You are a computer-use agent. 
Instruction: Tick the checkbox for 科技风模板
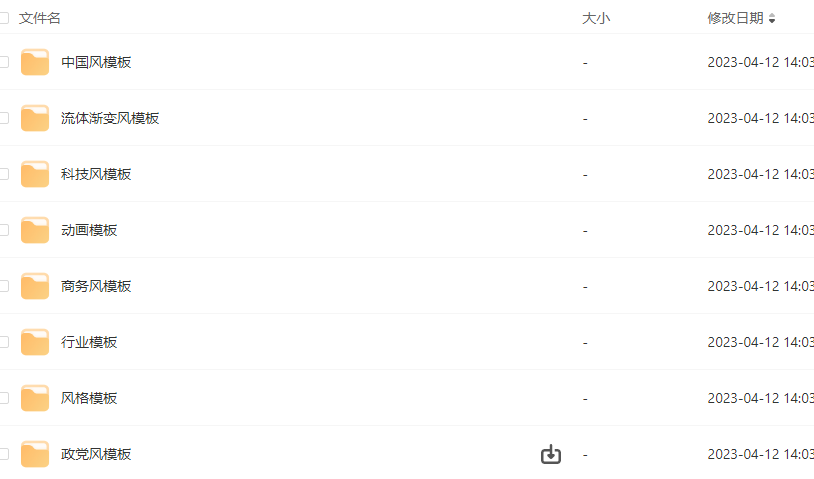(4, 174)
